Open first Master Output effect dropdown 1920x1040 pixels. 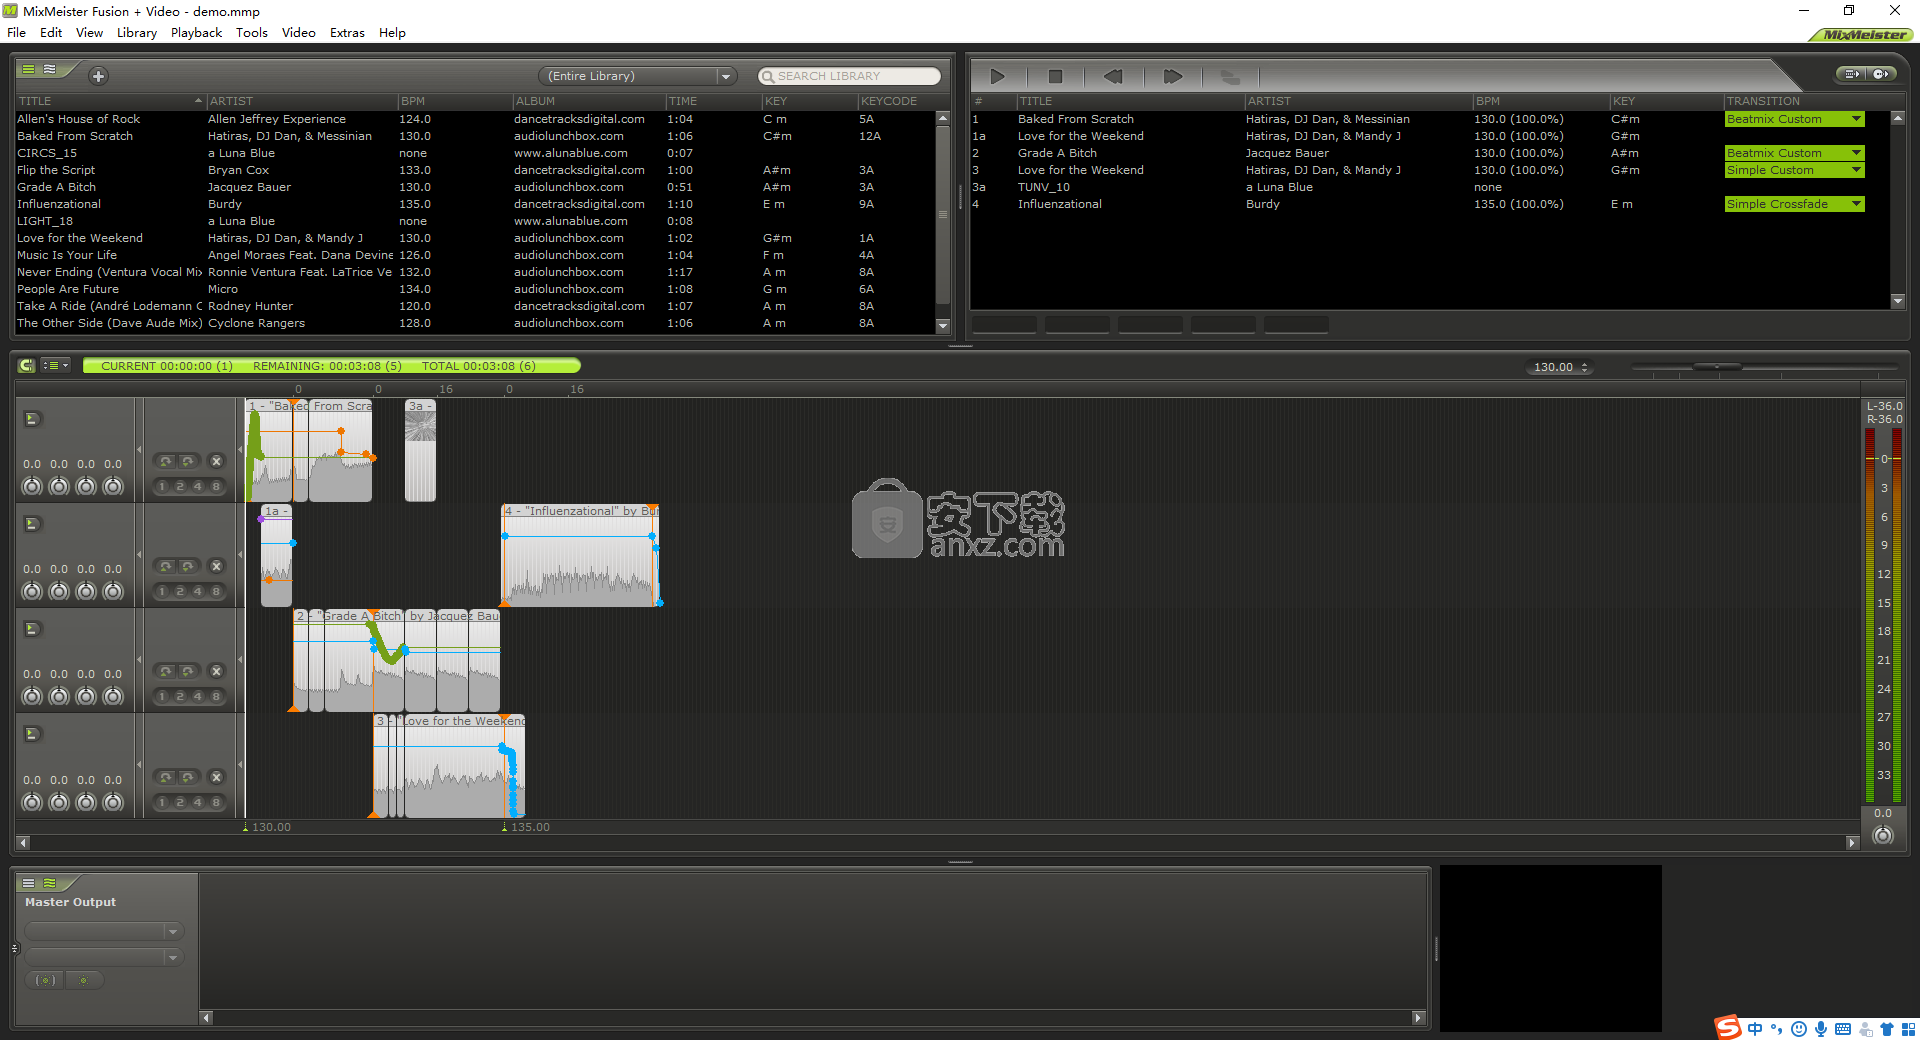click(104, 932)
